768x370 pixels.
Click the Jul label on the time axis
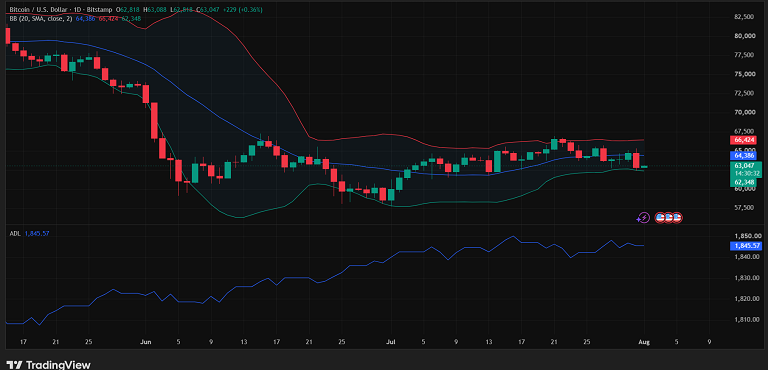pyautogui.click(x=391, y=342)
